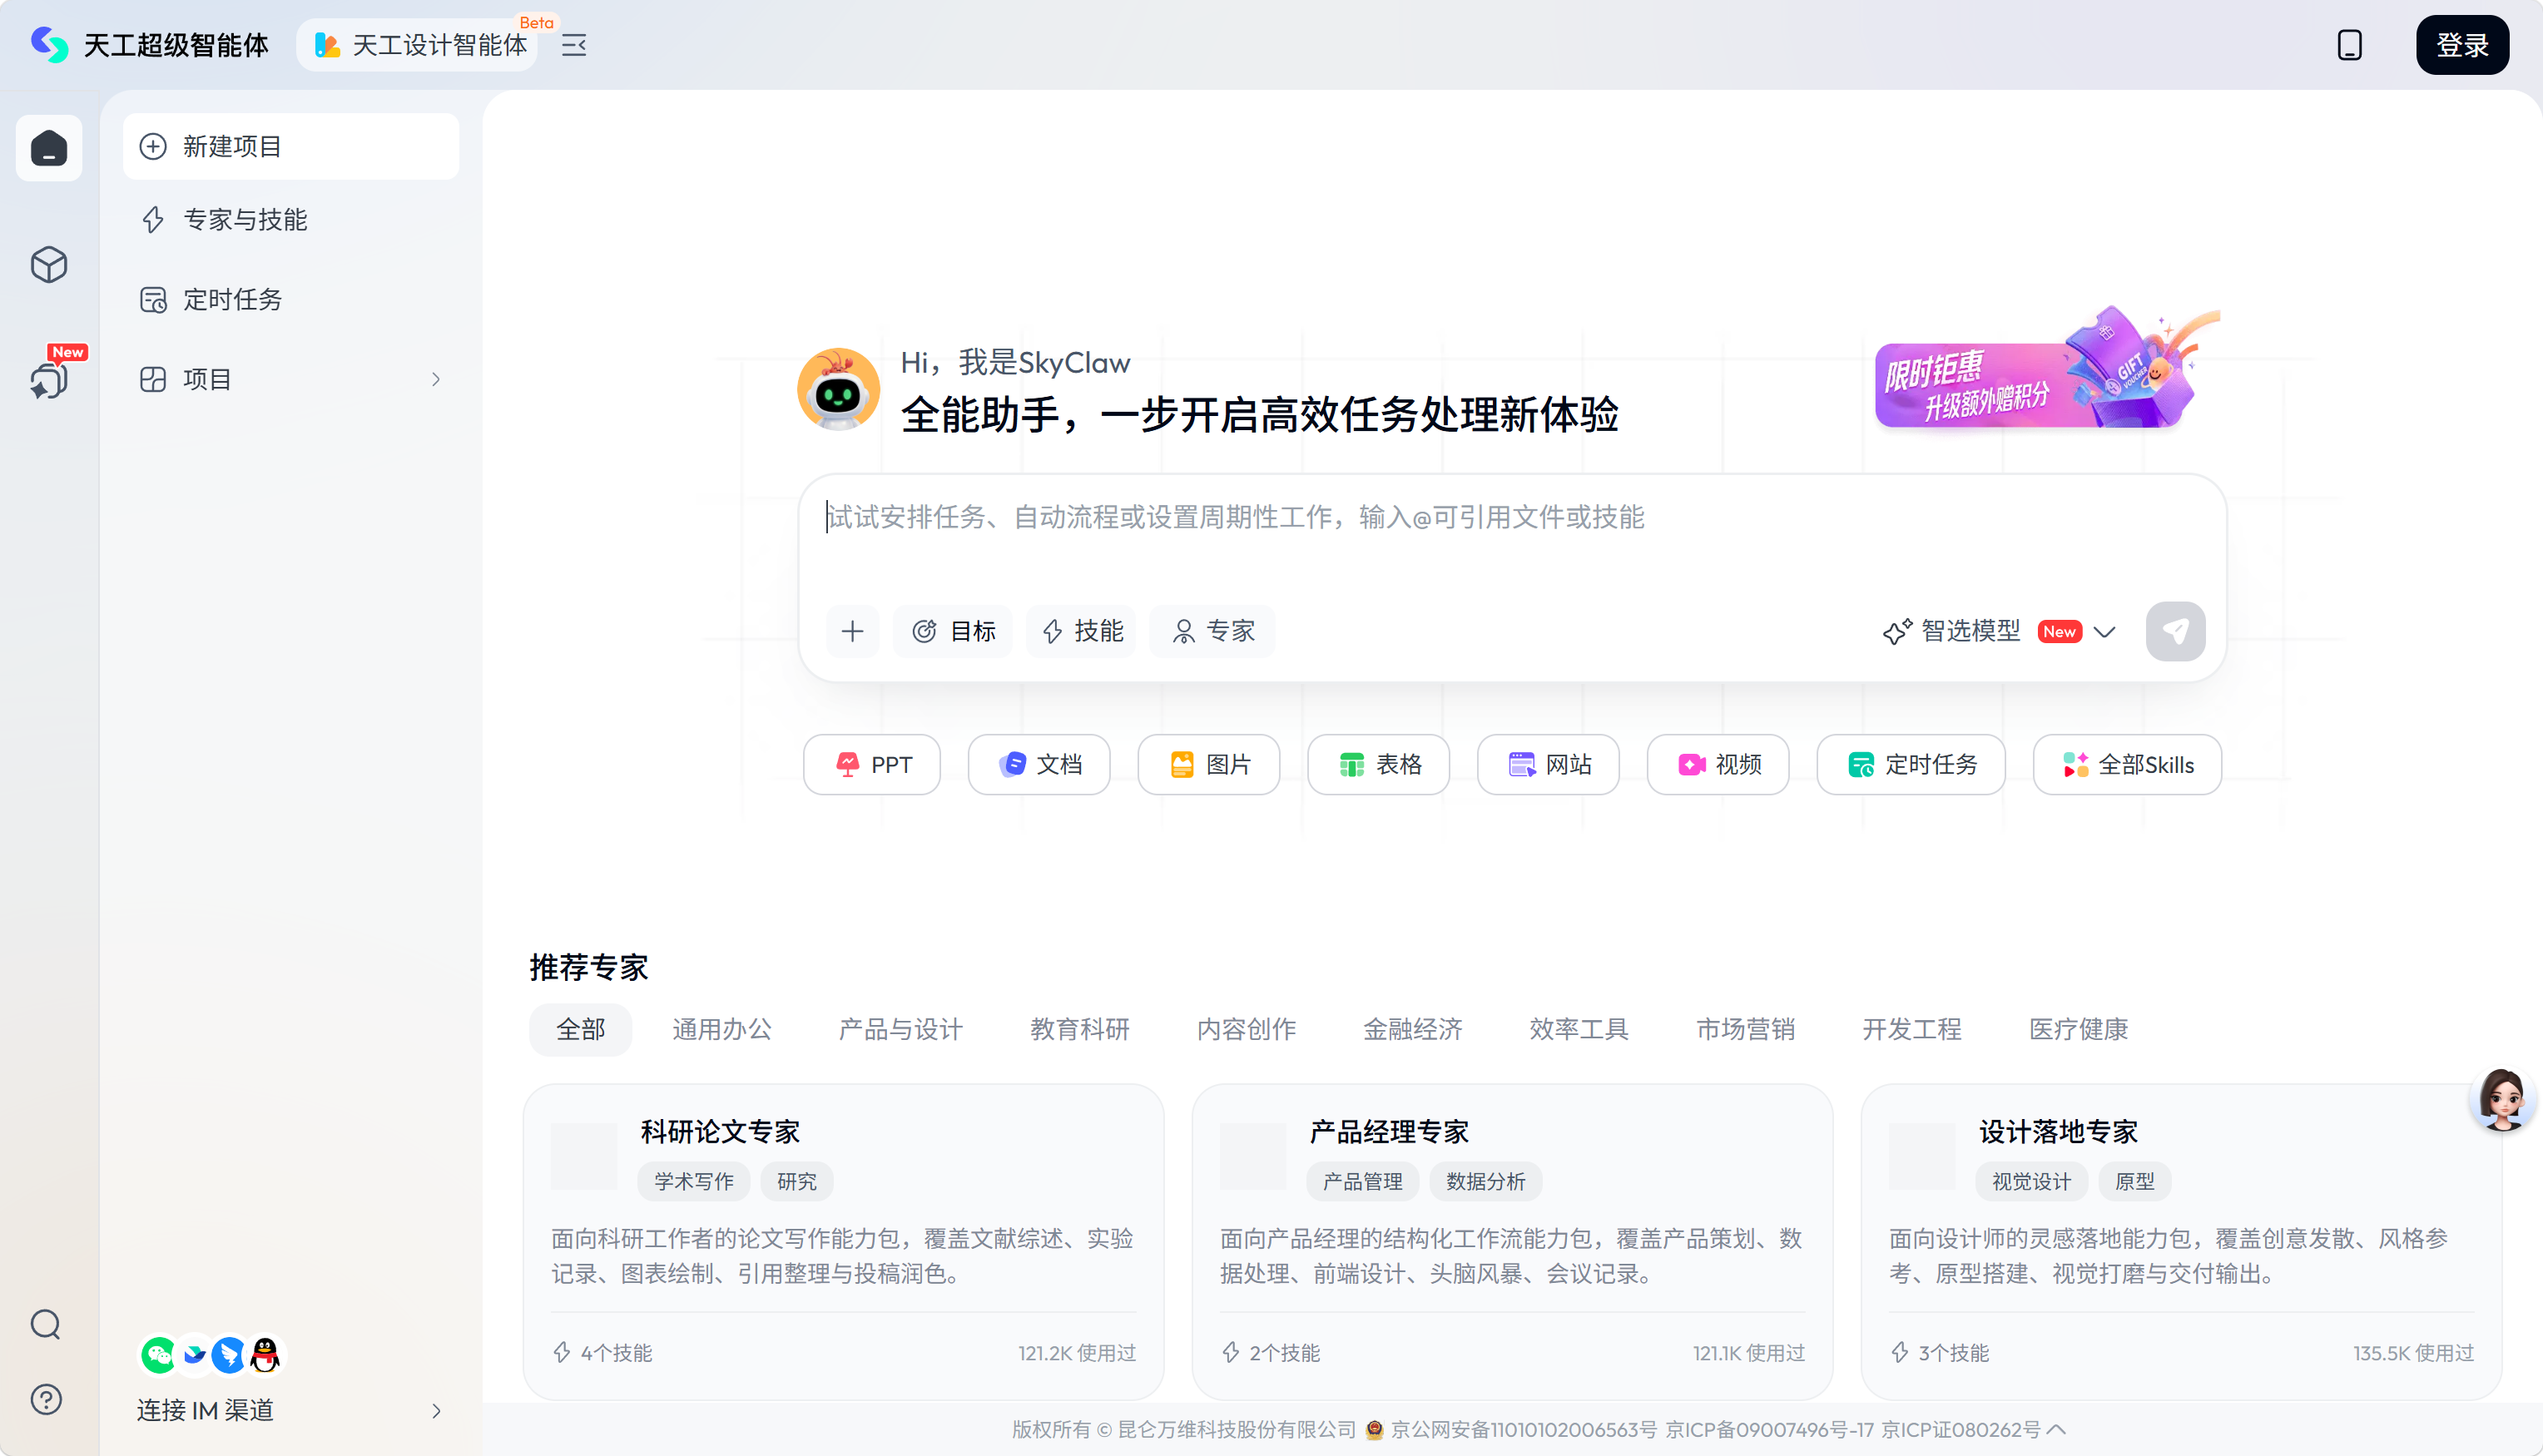
Task: Click 目标 option in input toolbar
Action: tap(953, 631)
